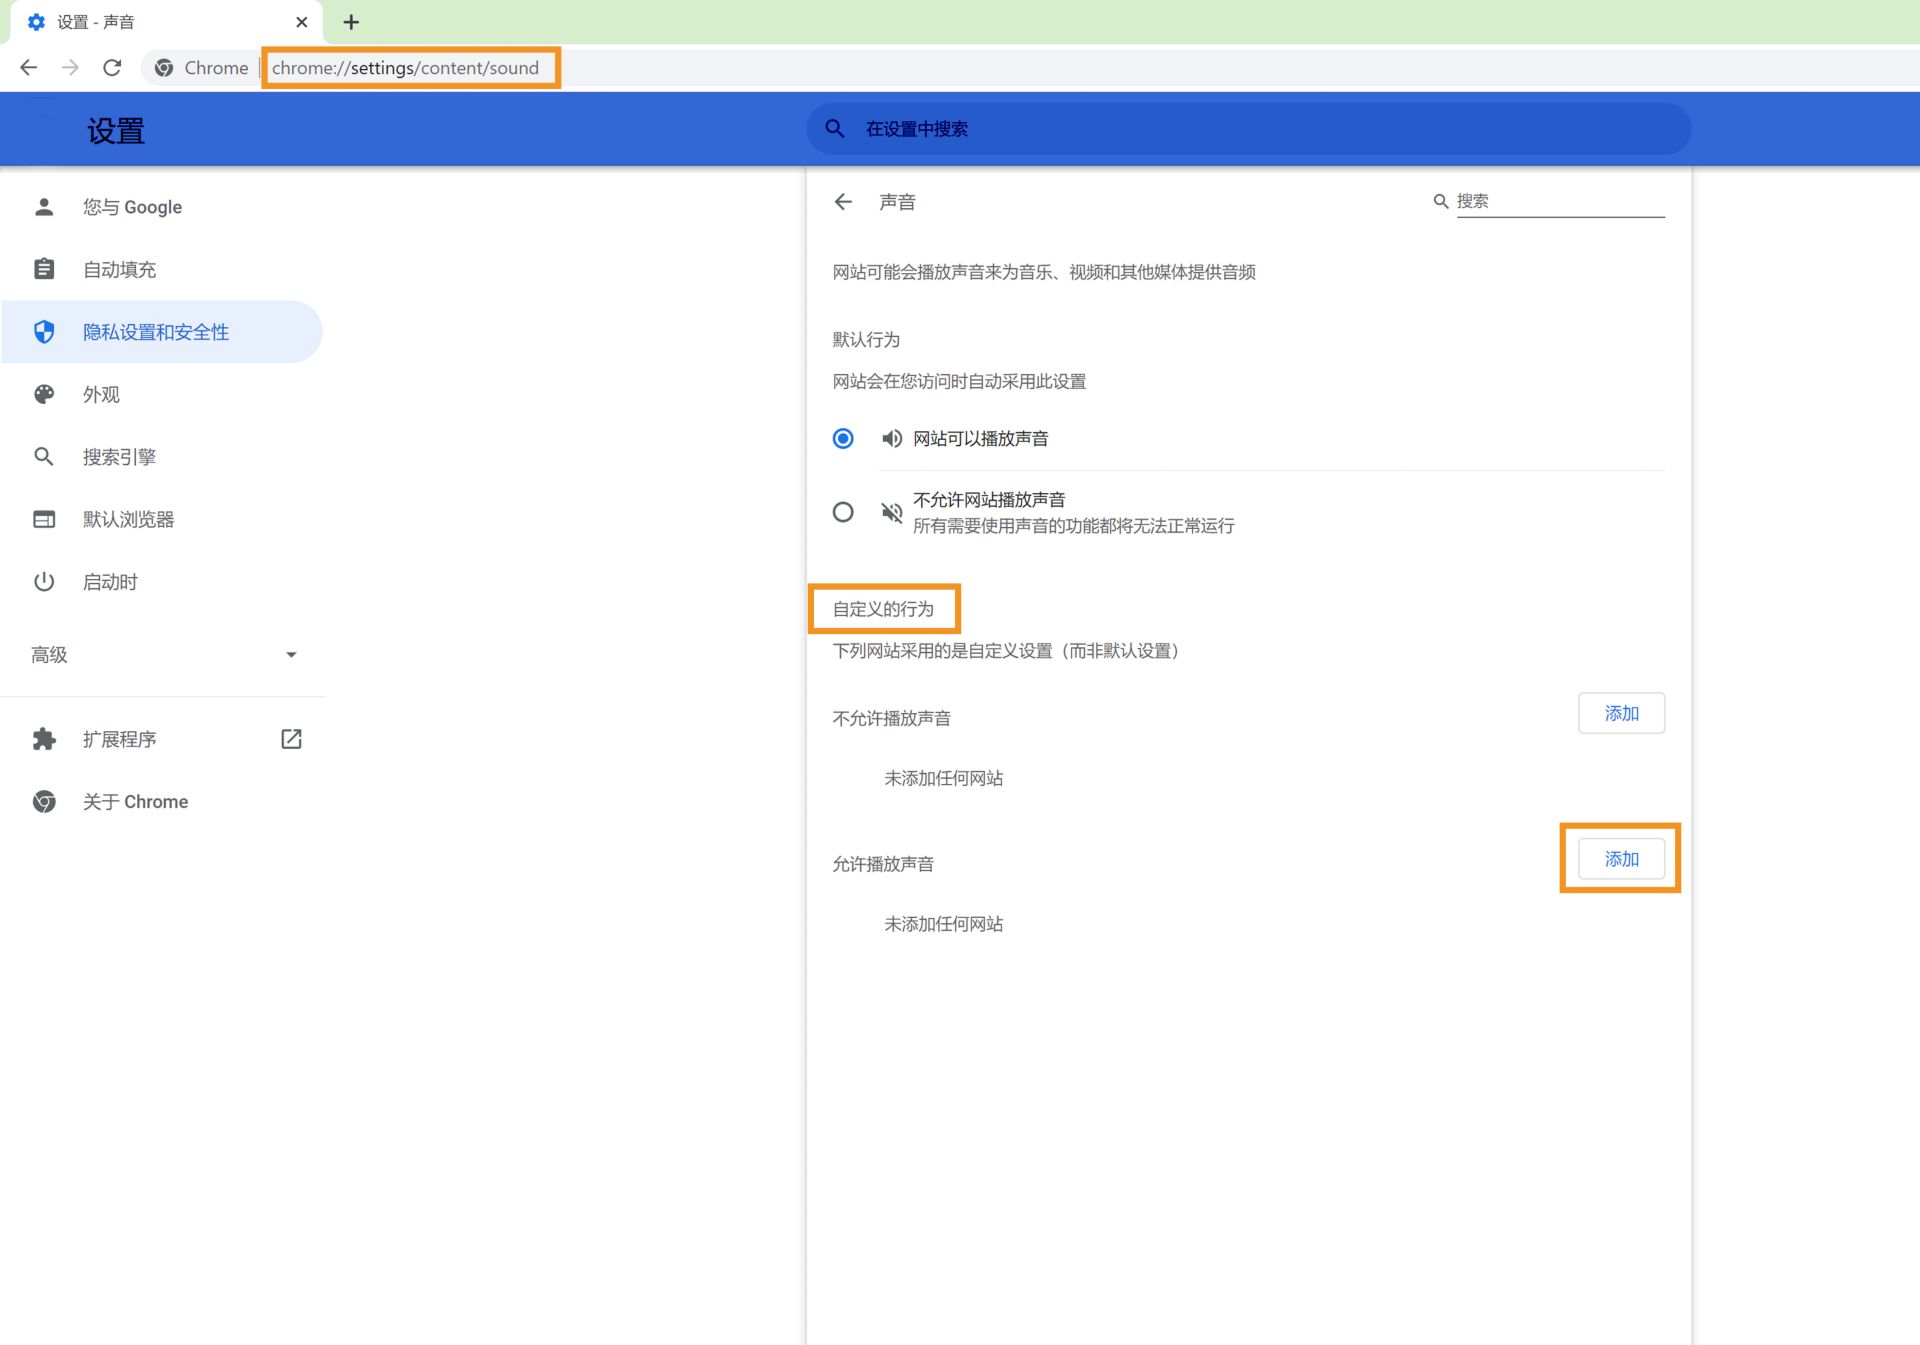The image size is (1920, 1345).
Task: Open 自动填充 settings via the clipboard icon
Action: click(44, 268)
